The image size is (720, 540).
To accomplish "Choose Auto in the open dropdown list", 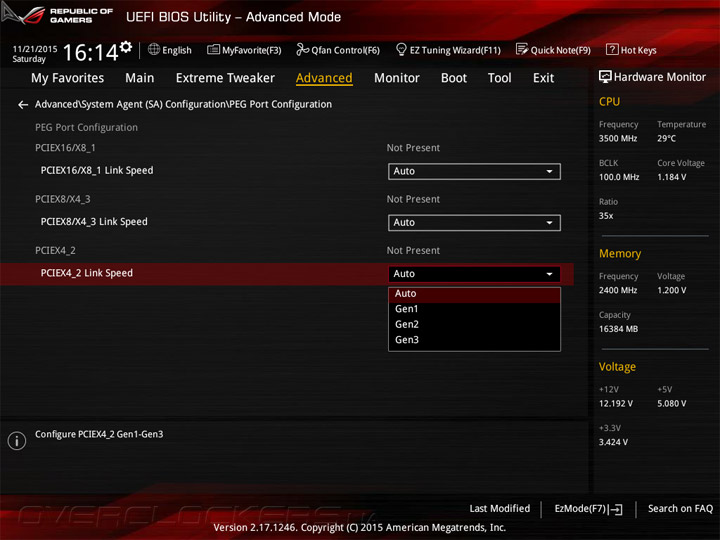I will tap(474, 294).
